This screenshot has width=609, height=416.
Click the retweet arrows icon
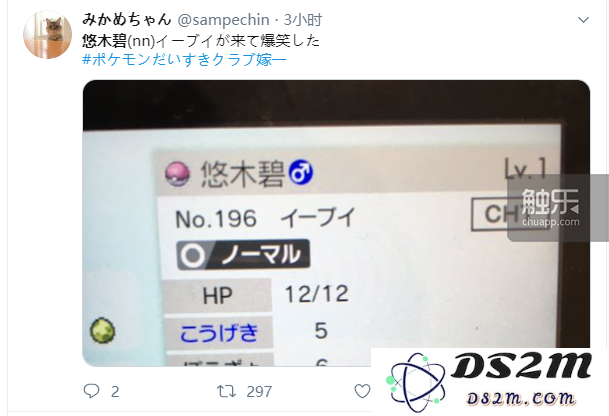226,391
